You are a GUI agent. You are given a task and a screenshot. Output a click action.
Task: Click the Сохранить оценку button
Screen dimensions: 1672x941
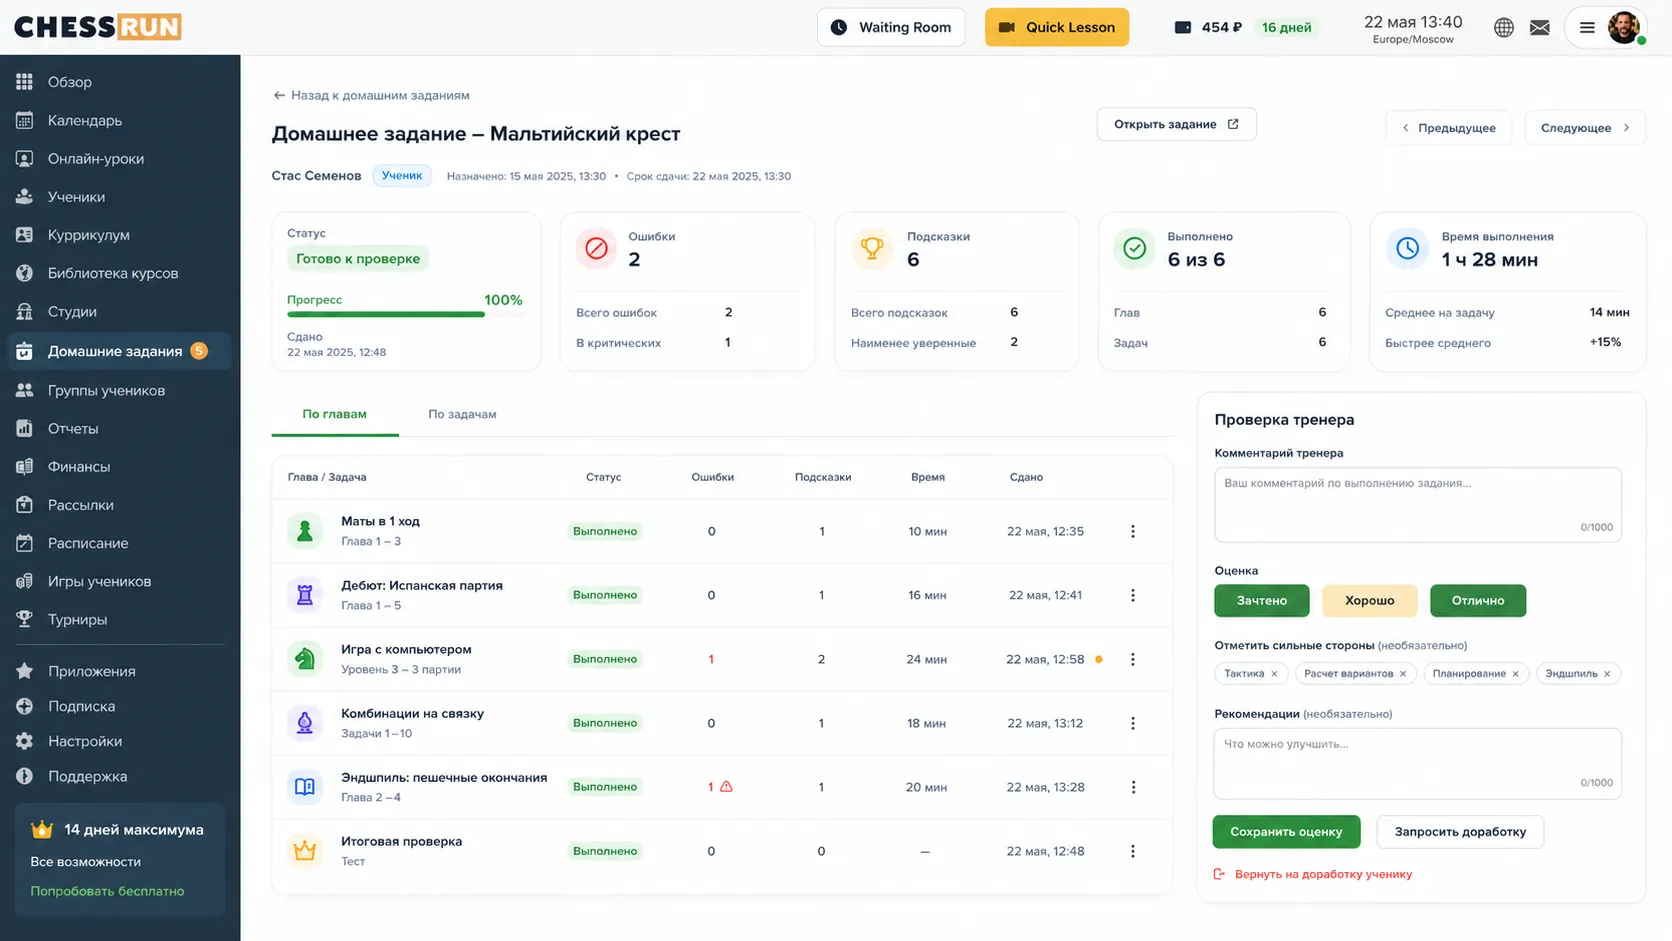1286,832
